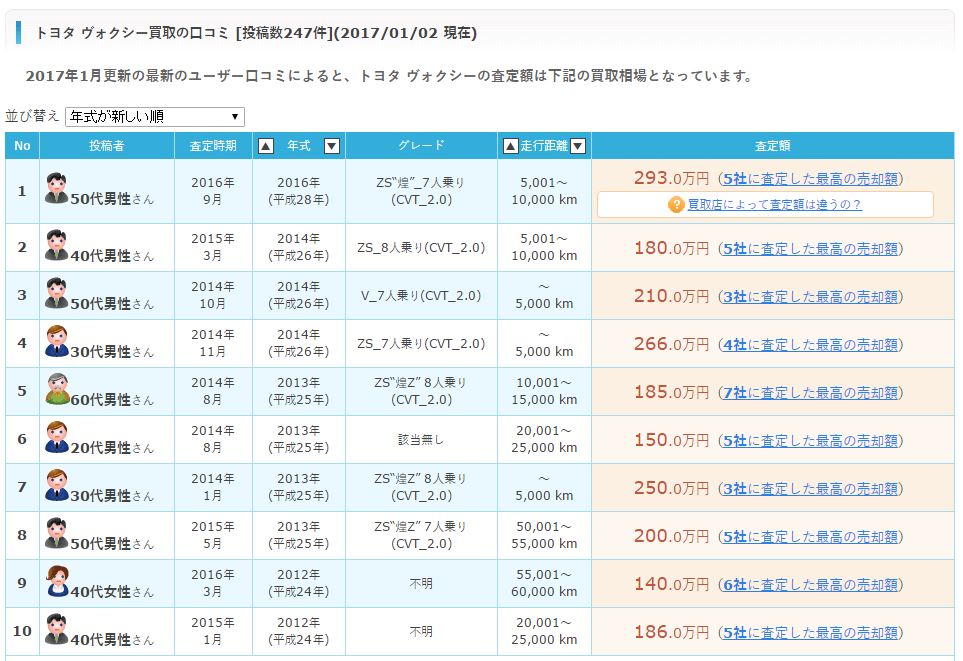Click the 並び替え label
963x661 pixels.
32,115
